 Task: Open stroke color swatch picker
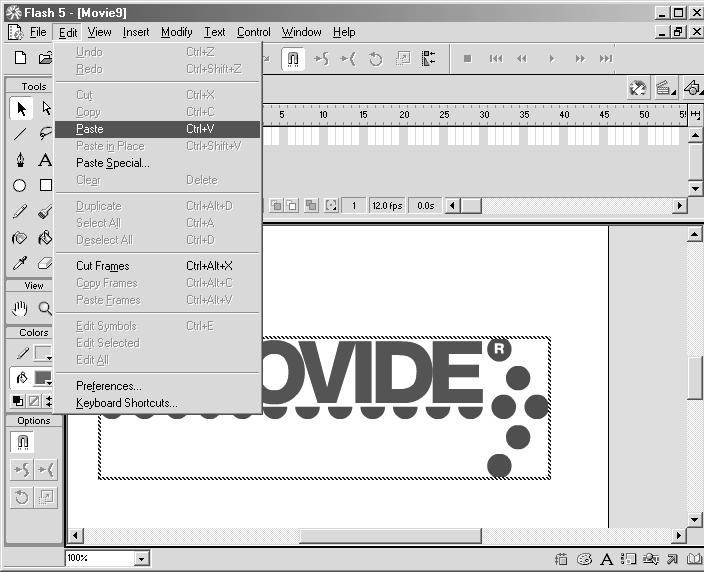pyautogui.click(x=43, y=353)
